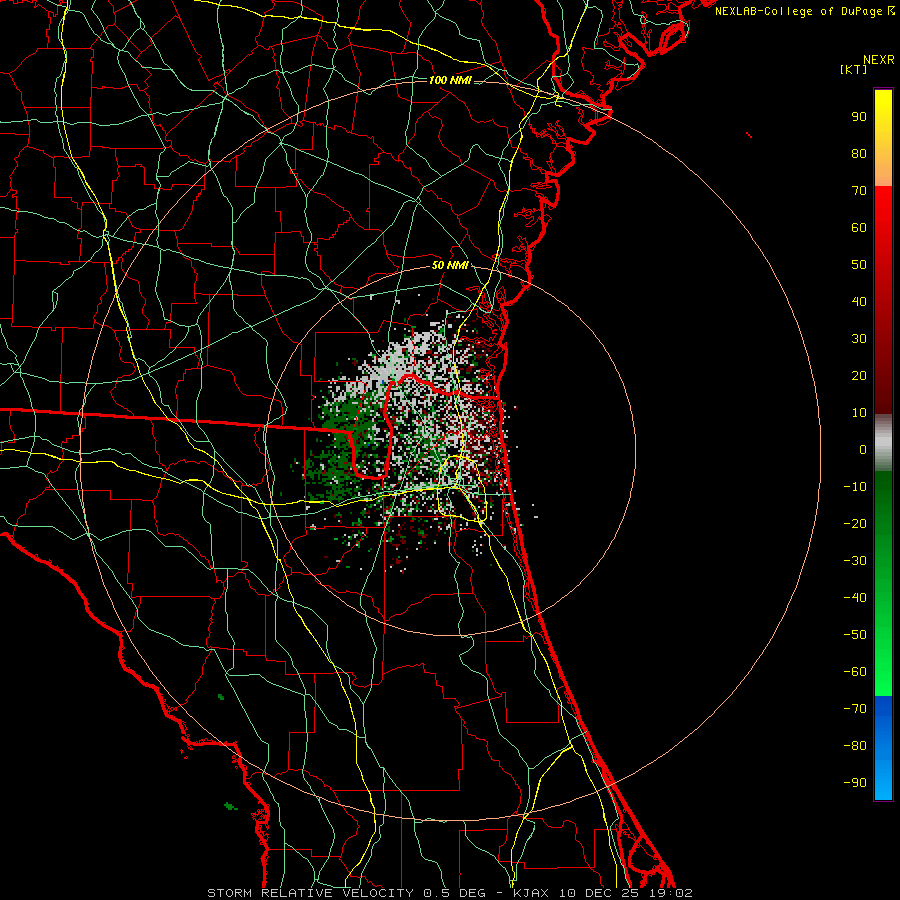The width and height of the screenshot is (900, 900).
Task: Click the -10 value on velocity scale
Action: point(855,487)
